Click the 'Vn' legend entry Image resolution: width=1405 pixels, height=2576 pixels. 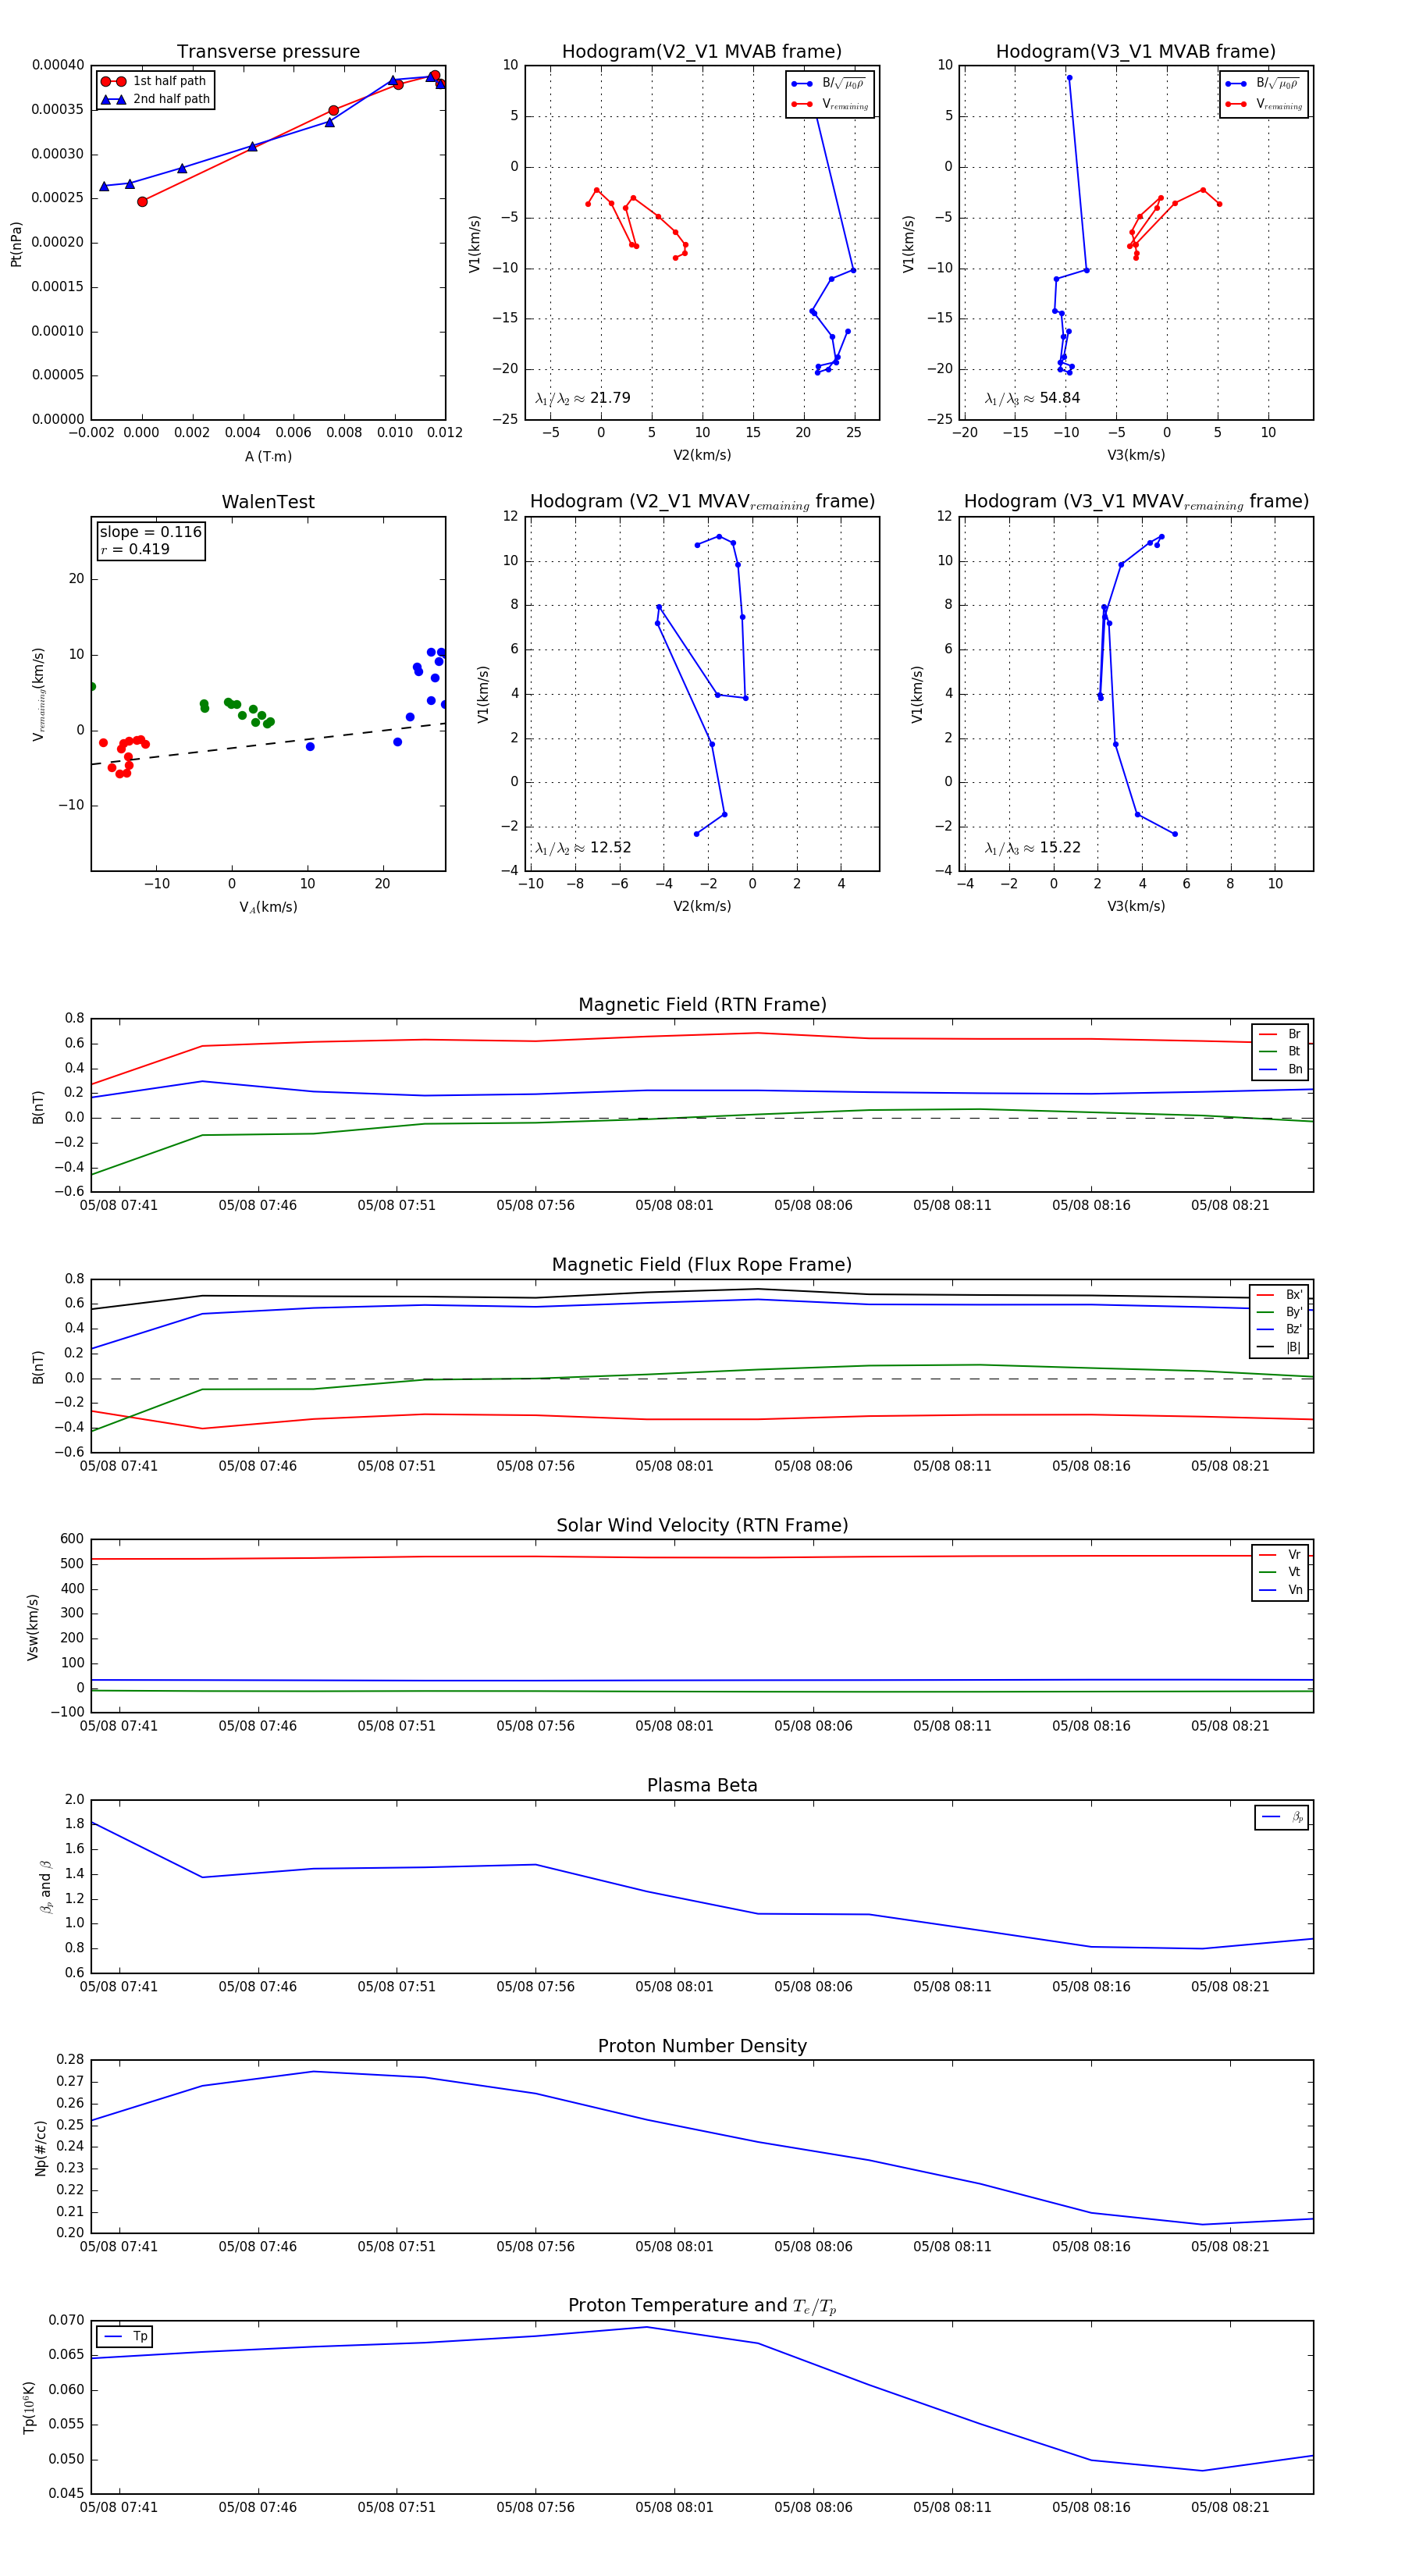[x=1280, y=1590]
